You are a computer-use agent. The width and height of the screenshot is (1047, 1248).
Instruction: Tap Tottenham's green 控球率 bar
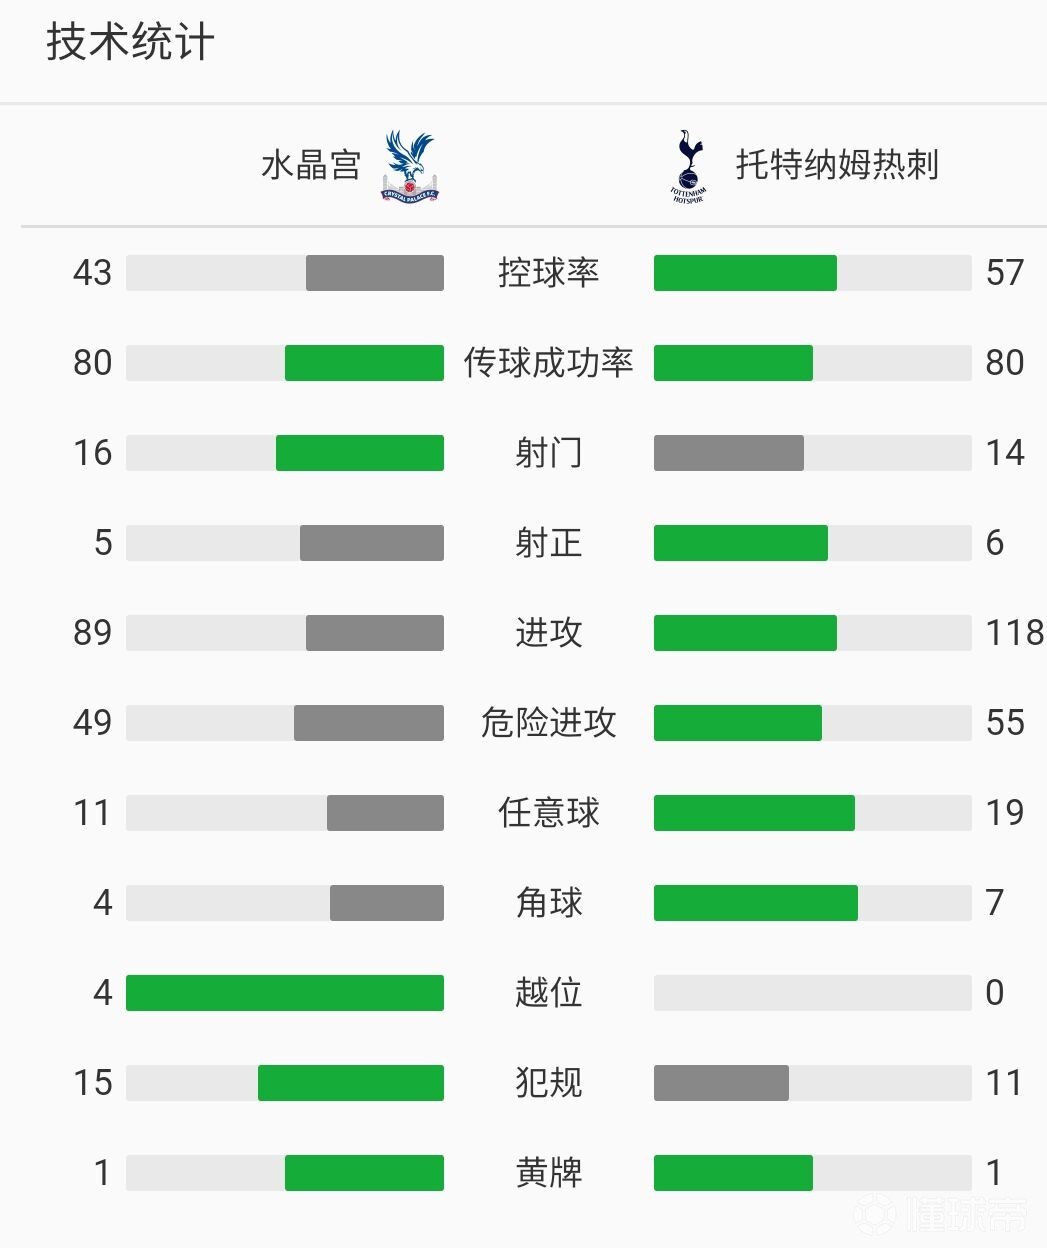point(745,273)
